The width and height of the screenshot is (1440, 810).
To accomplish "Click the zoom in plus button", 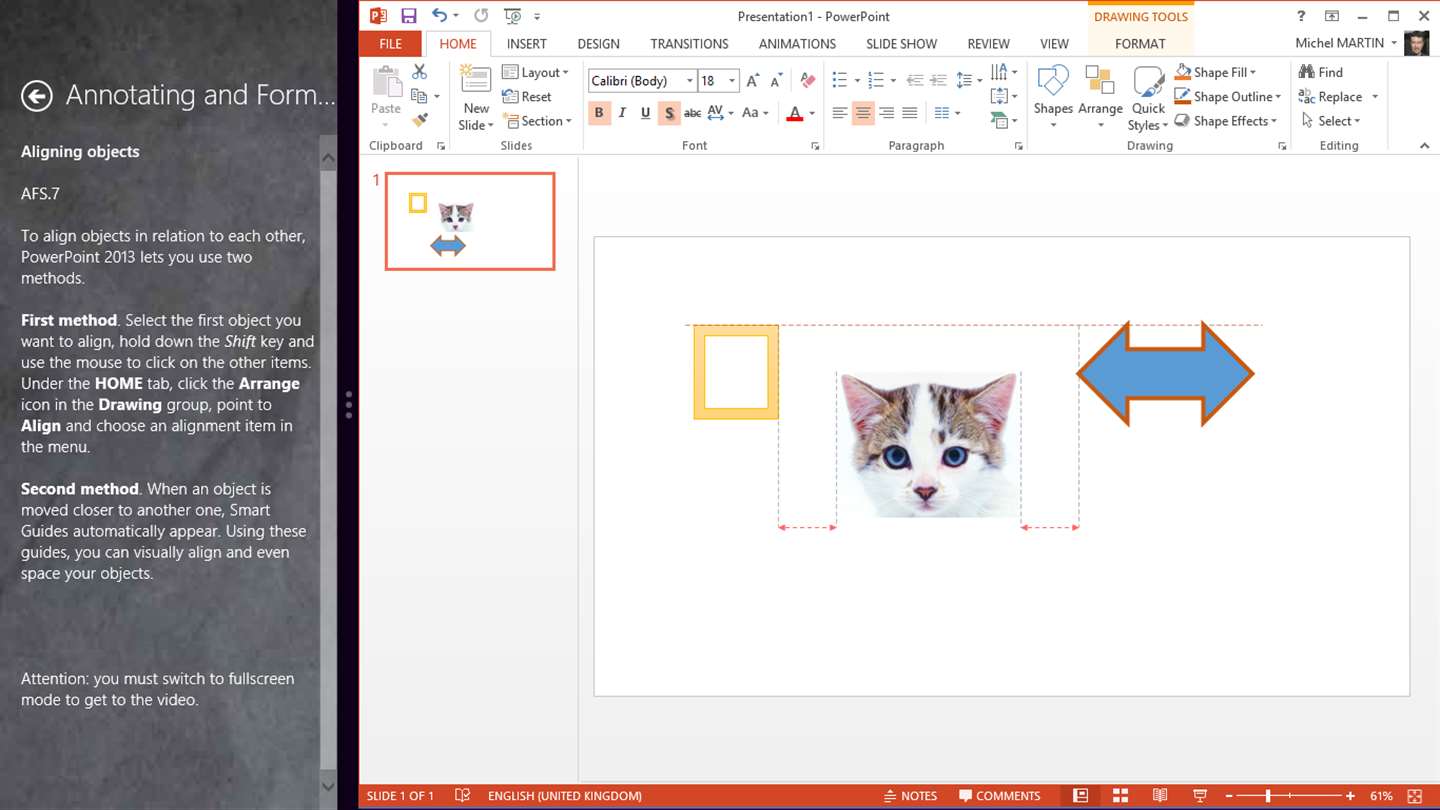I will (x=1350, y=796).
